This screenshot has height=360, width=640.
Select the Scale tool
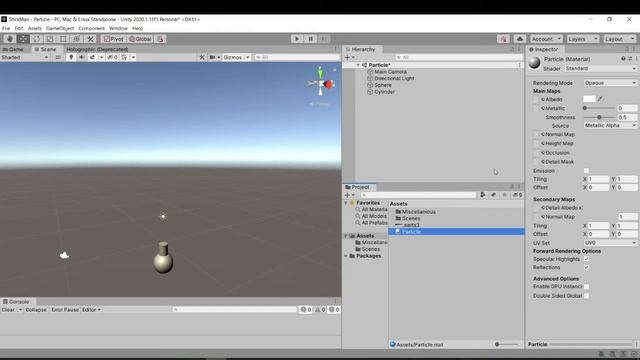(x=50, y=39)
